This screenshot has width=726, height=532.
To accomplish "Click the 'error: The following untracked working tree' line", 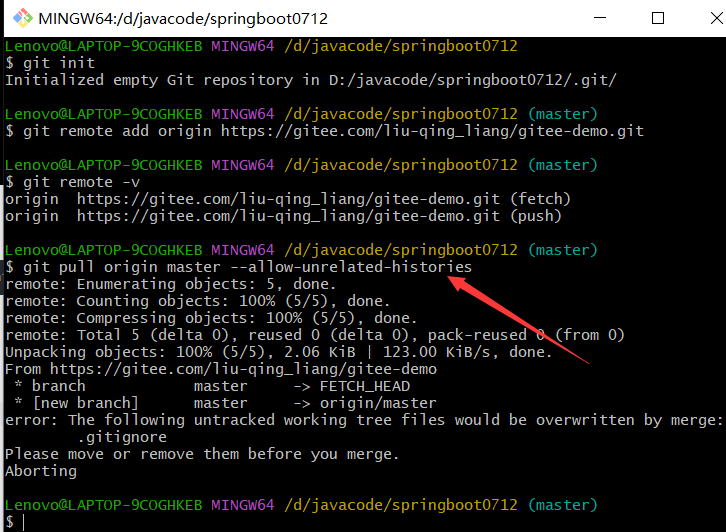I will click(364, 420).
